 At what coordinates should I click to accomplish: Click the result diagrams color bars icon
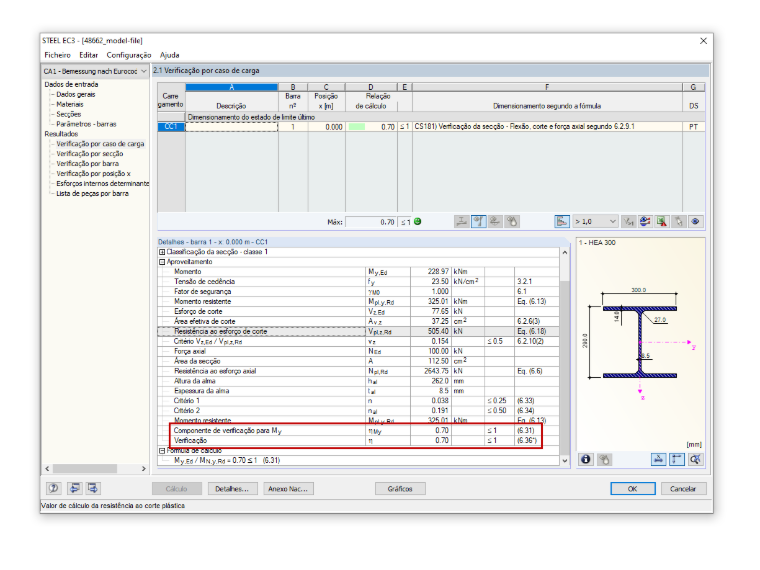(x=645, y=222)
